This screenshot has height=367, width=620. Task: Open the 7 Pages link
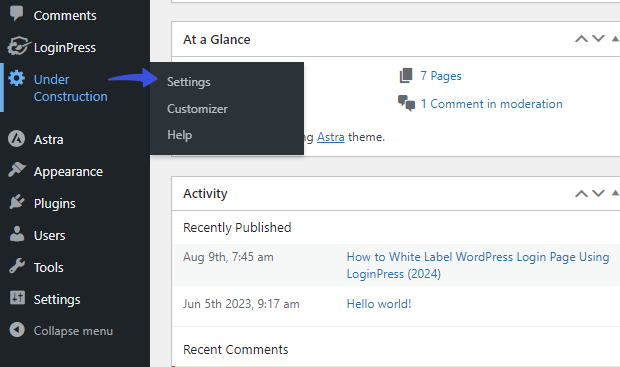(440, 76)
